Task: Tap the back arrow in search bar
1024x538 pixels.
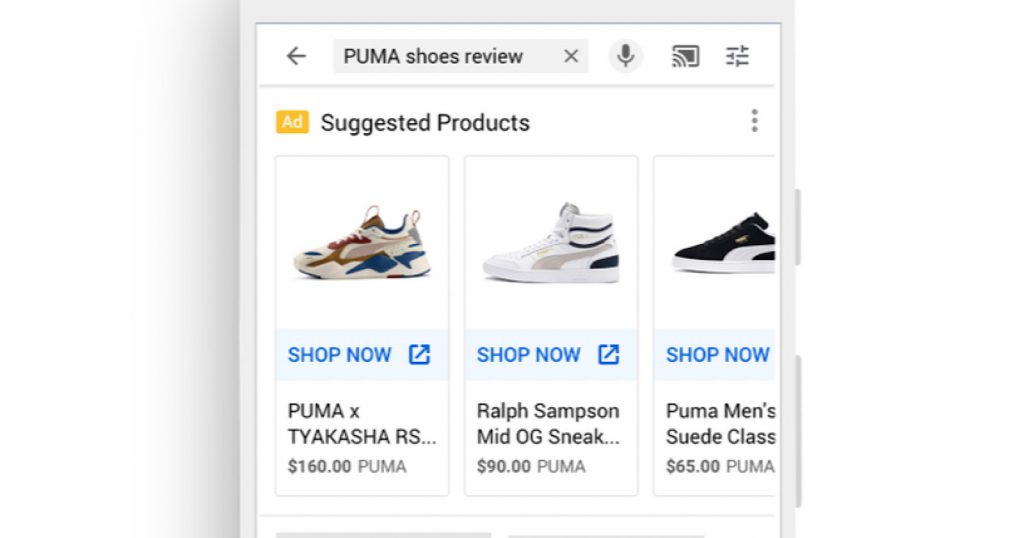Action: [x=296, y=56]
